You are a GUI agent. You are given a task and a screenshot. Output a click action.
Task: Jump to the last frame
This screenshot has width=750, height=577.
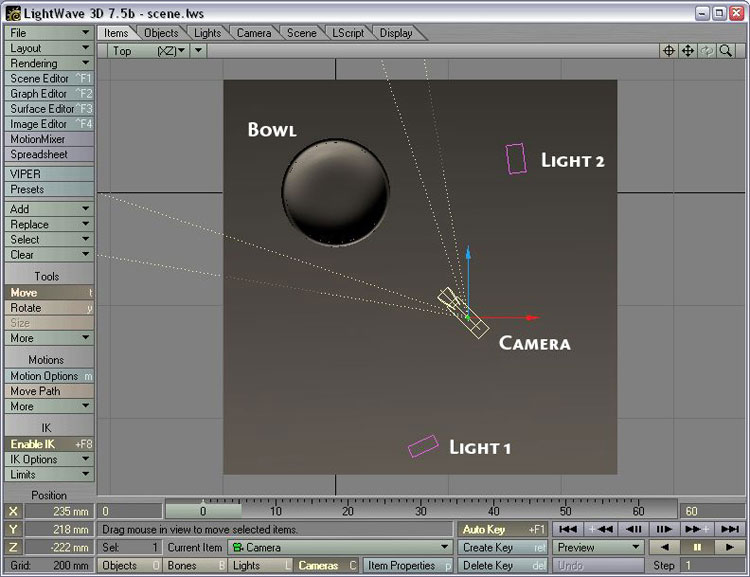(730, 529)
